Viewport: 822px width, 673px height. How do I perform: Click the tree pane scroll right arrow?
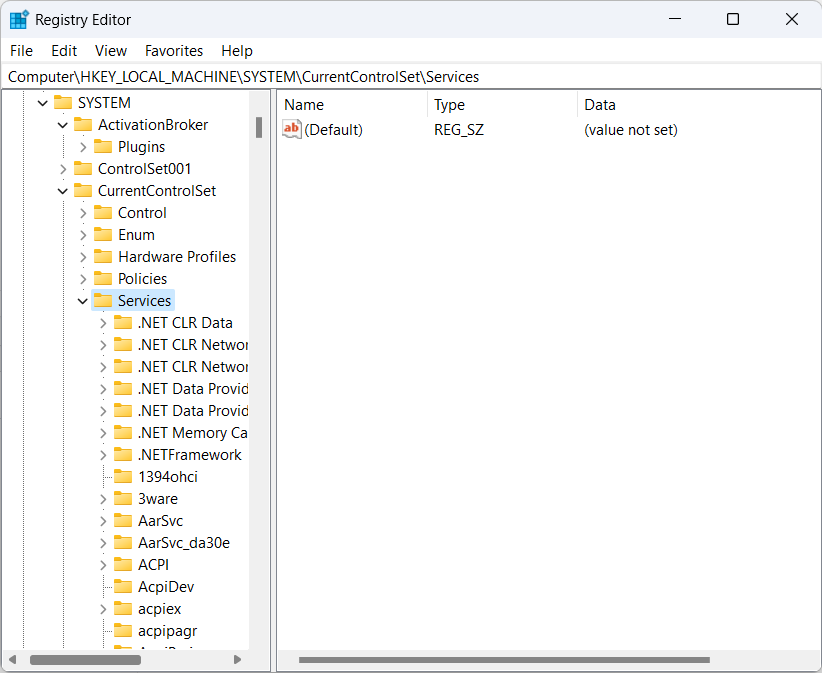tap(237, 659)
